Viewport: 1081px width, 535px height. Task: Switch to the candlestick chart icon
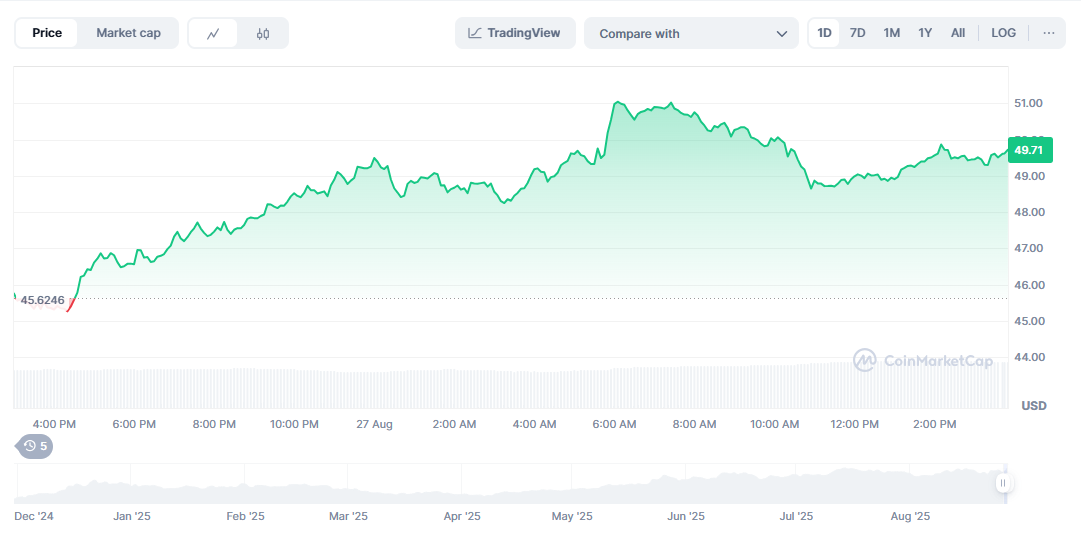coord(263,33)
